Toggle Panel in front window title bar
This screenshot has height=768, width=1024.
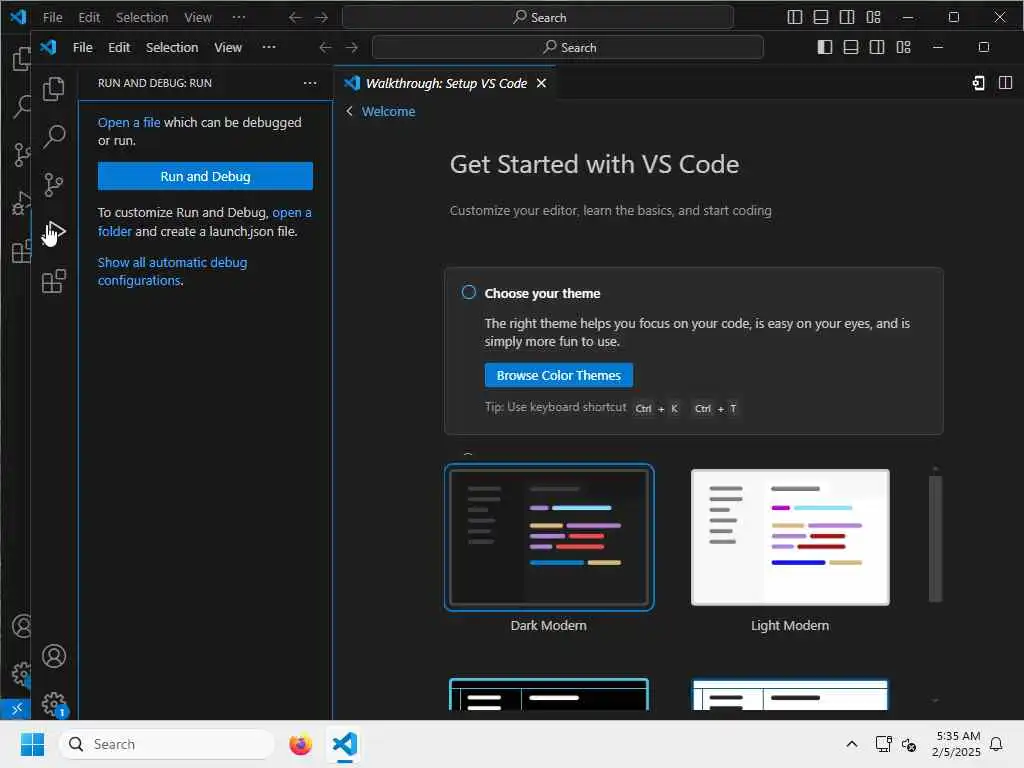851,47
